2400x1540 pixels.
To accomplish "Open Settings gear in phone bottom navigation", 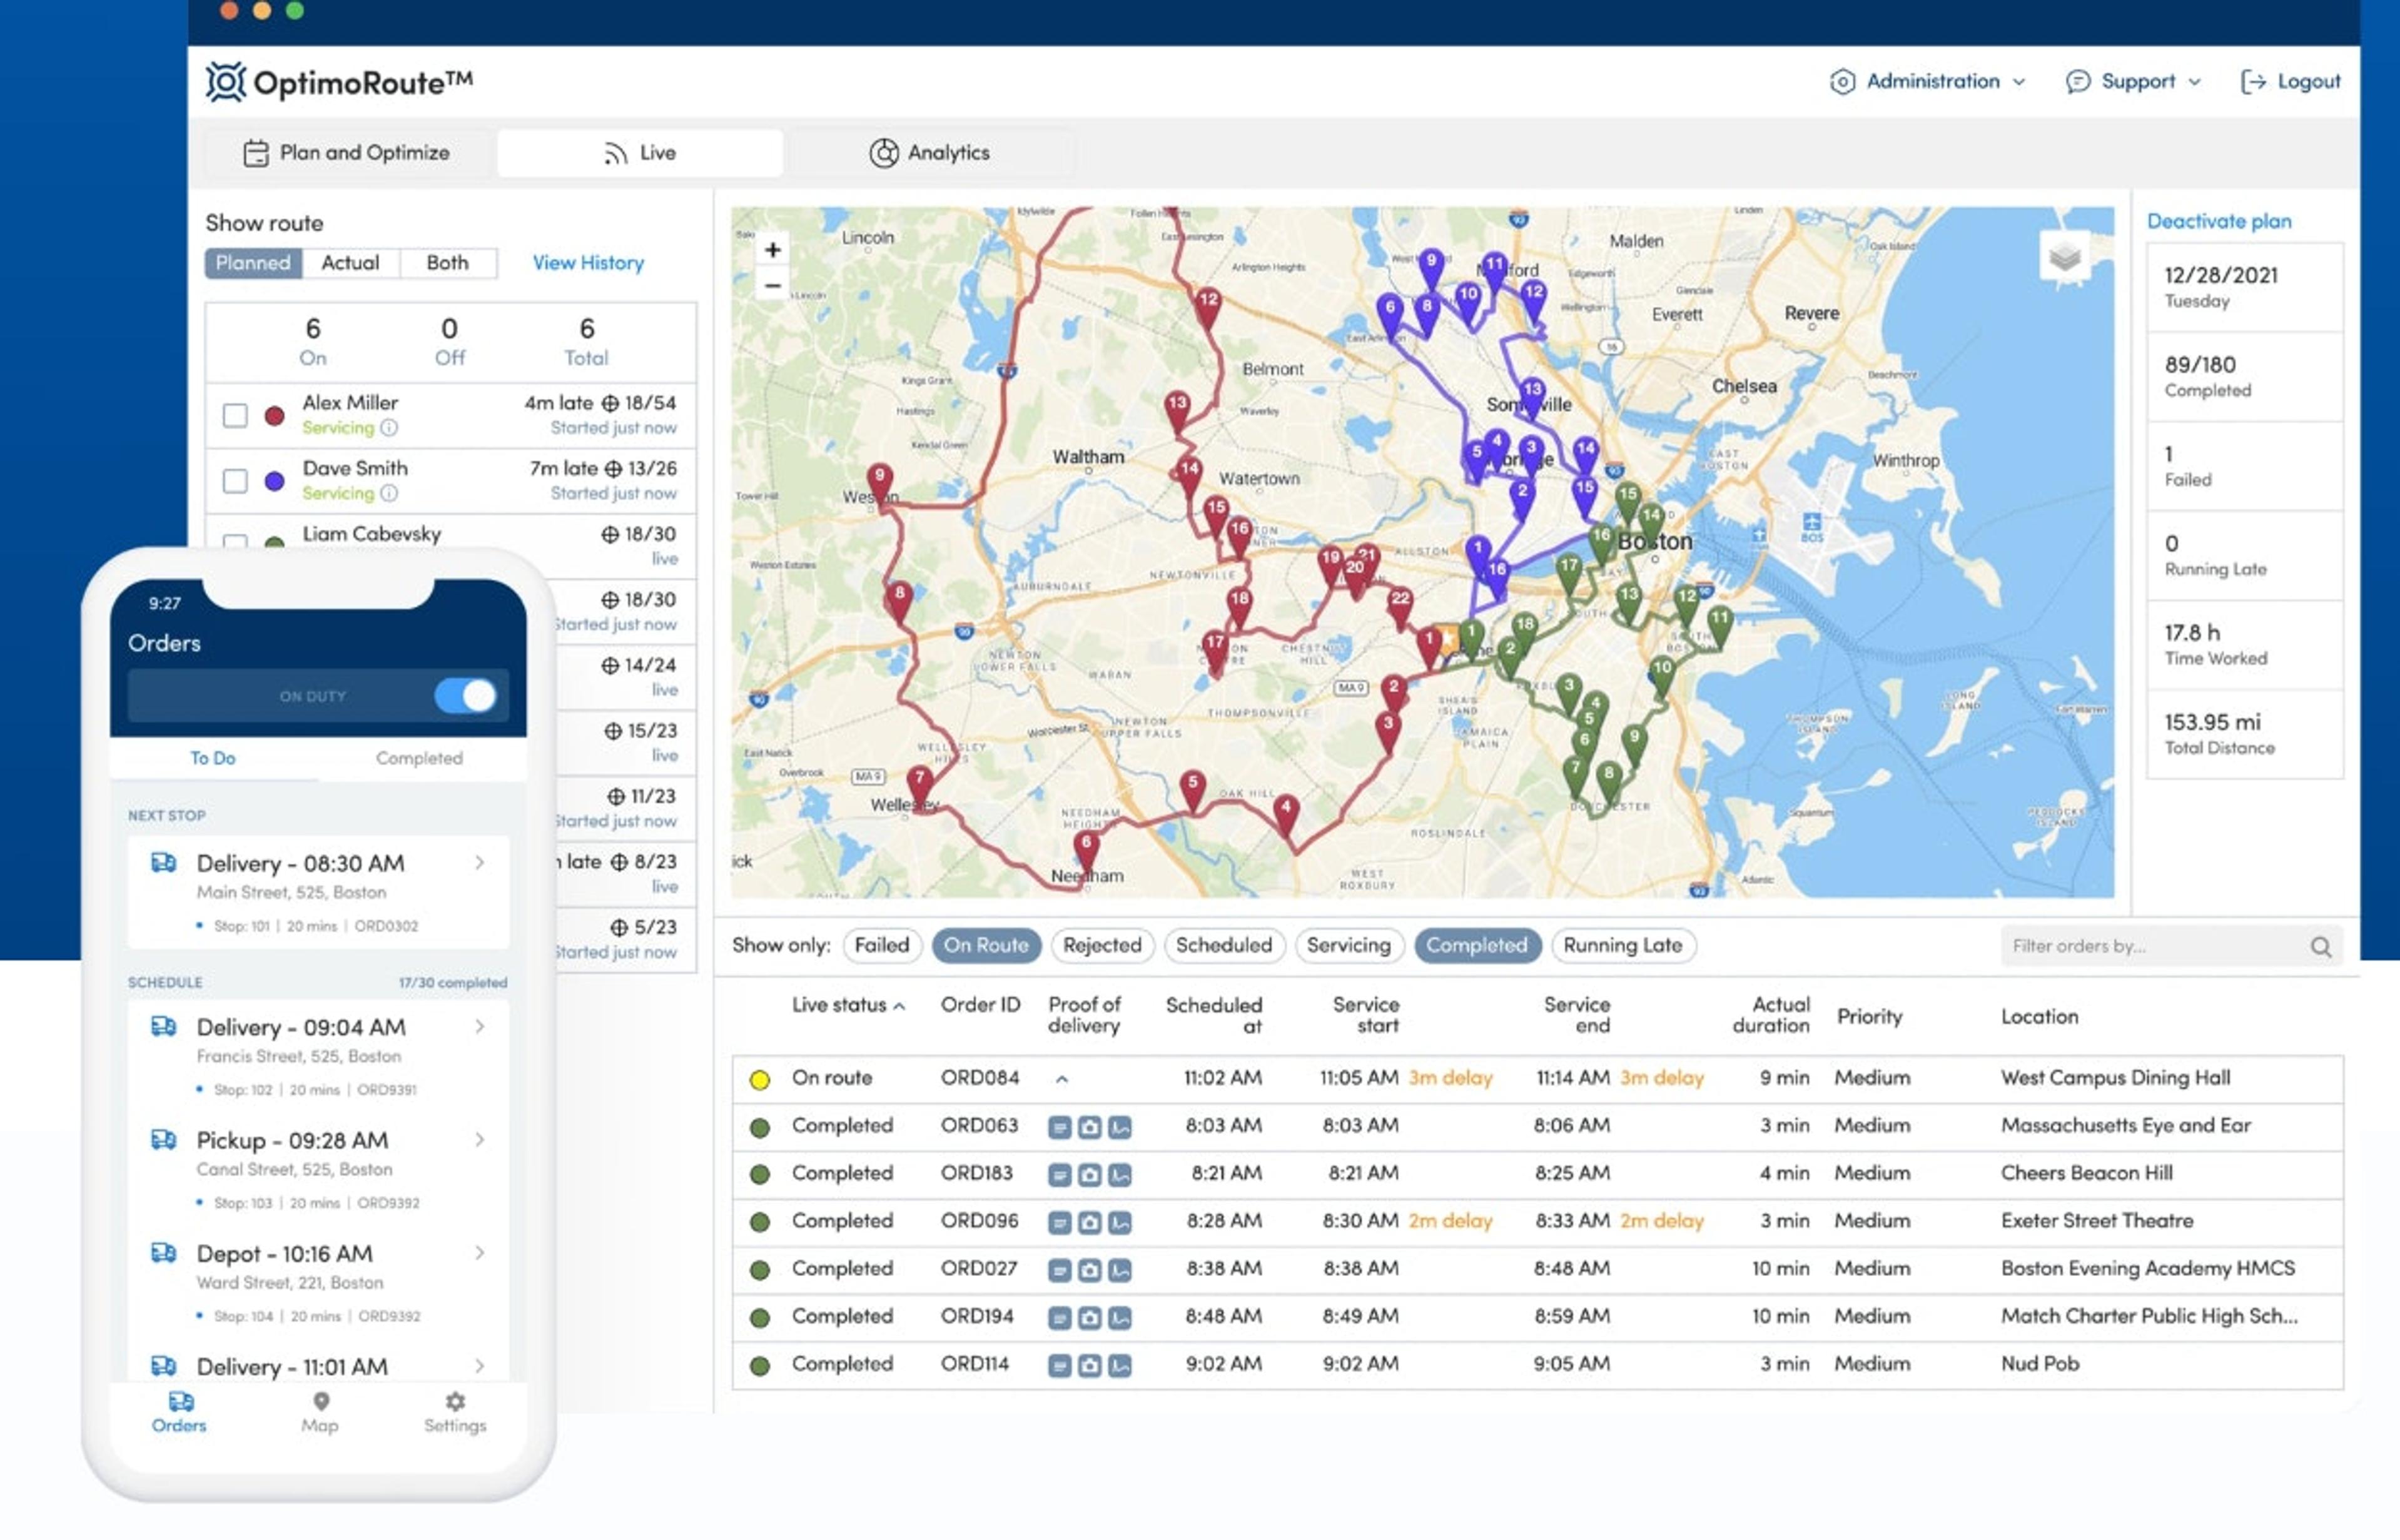I will (455, 1411).
